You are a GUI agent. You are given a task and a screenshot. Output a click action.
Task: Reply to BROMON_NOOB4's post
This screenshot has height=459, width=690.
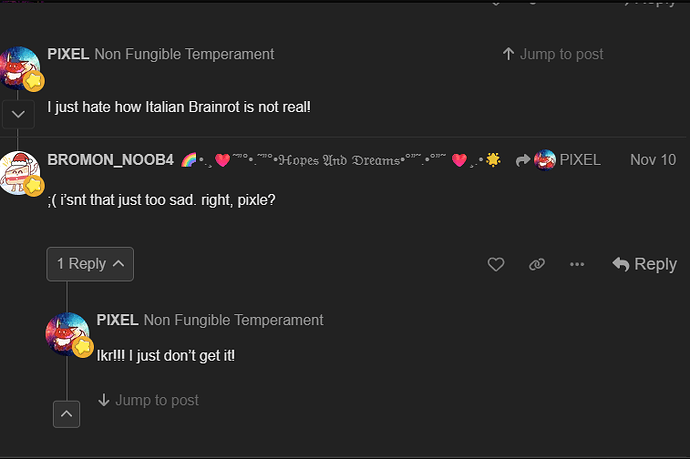click(645, 264)
